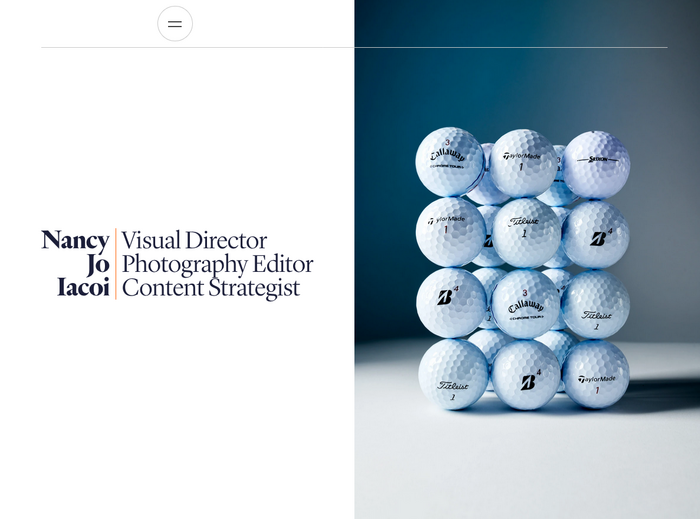Select the bottom-row Titleist golf ball
This screenshot has height=519, width=700.
[453, 374]
